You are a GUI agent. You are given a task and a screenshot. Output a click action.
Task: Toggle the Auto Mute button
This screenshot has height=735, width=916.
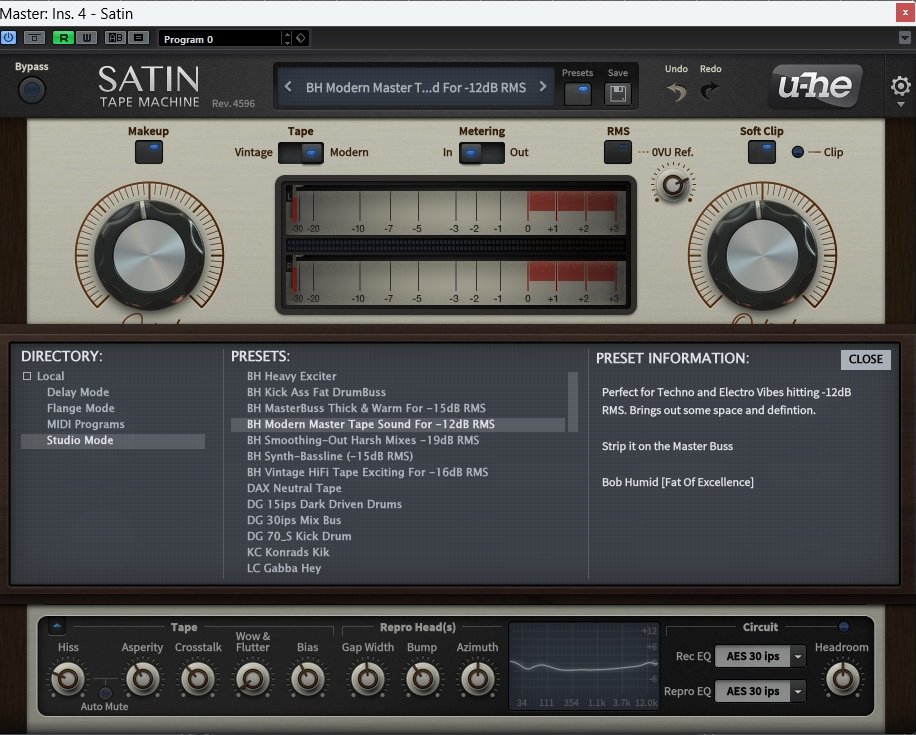click(x=105, y=693)
